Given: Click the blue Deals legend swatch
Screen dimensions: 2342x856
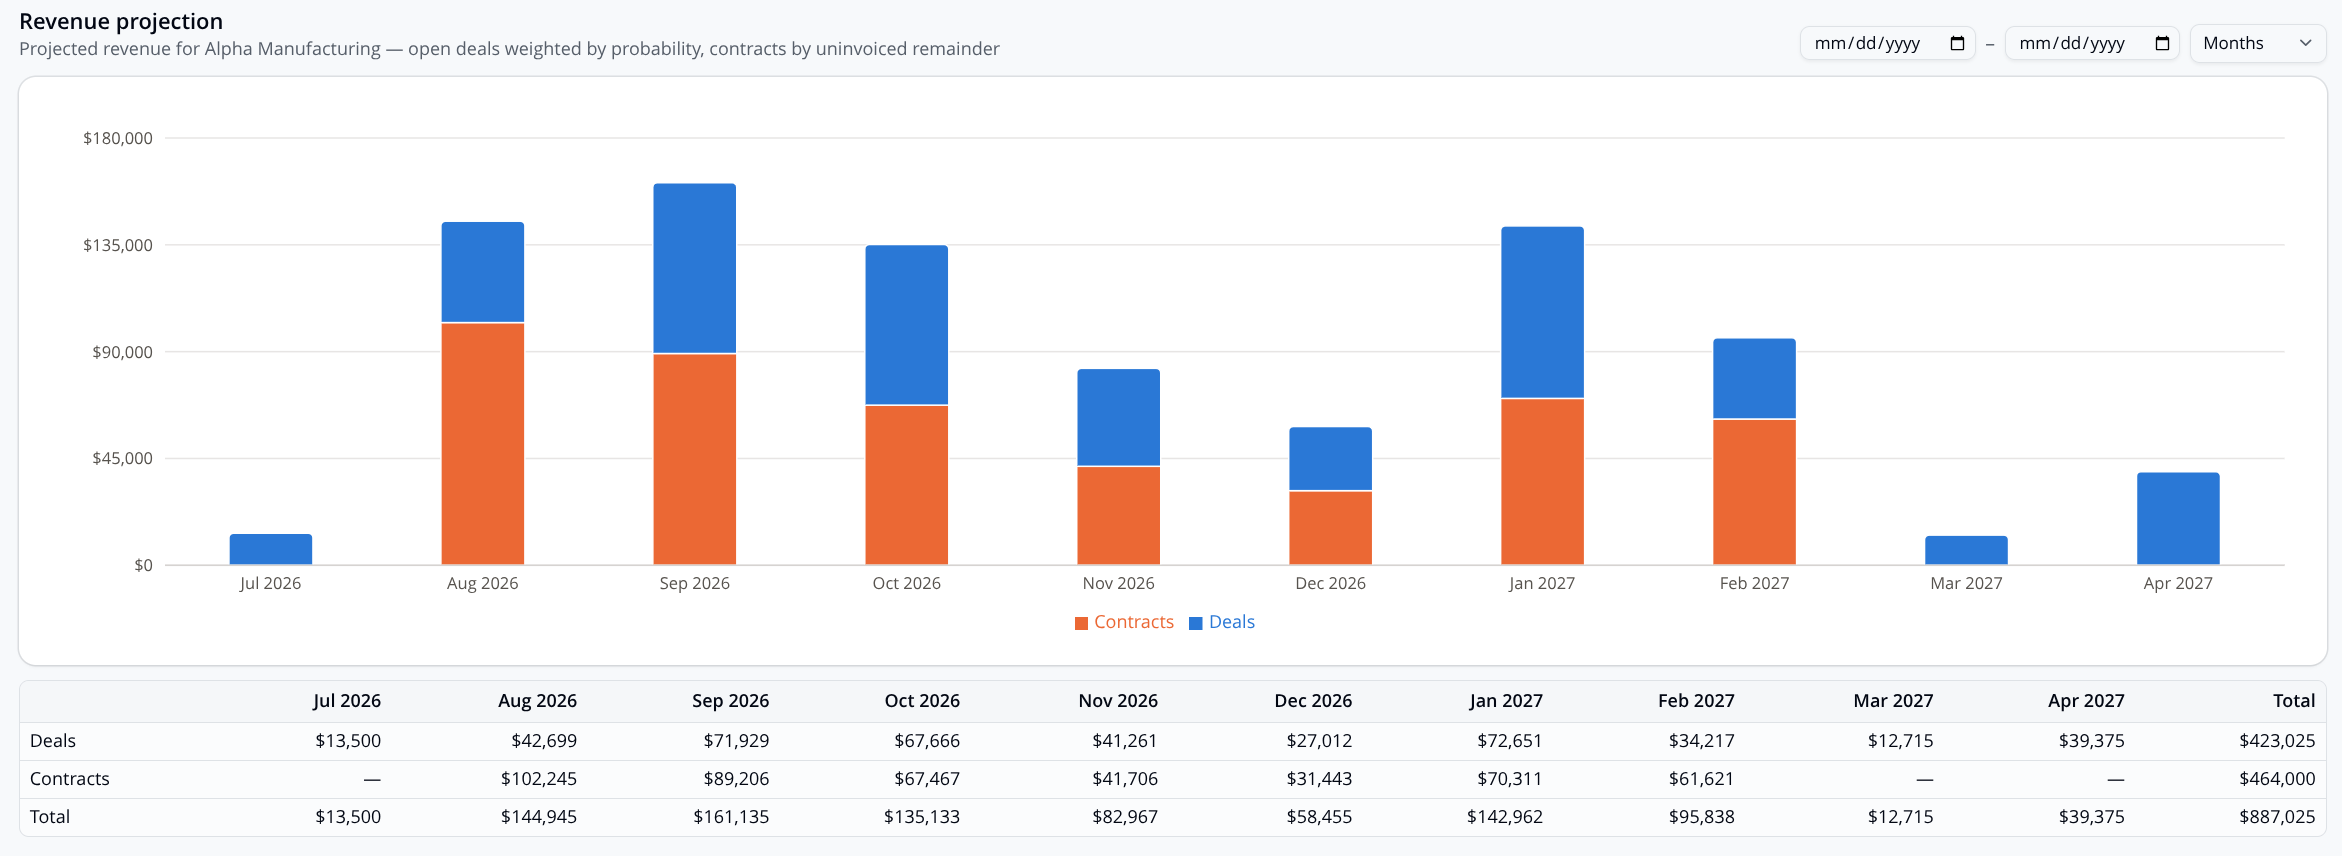Looking at the screenshot, I should pyautogui.click(x=1195, y=623).
